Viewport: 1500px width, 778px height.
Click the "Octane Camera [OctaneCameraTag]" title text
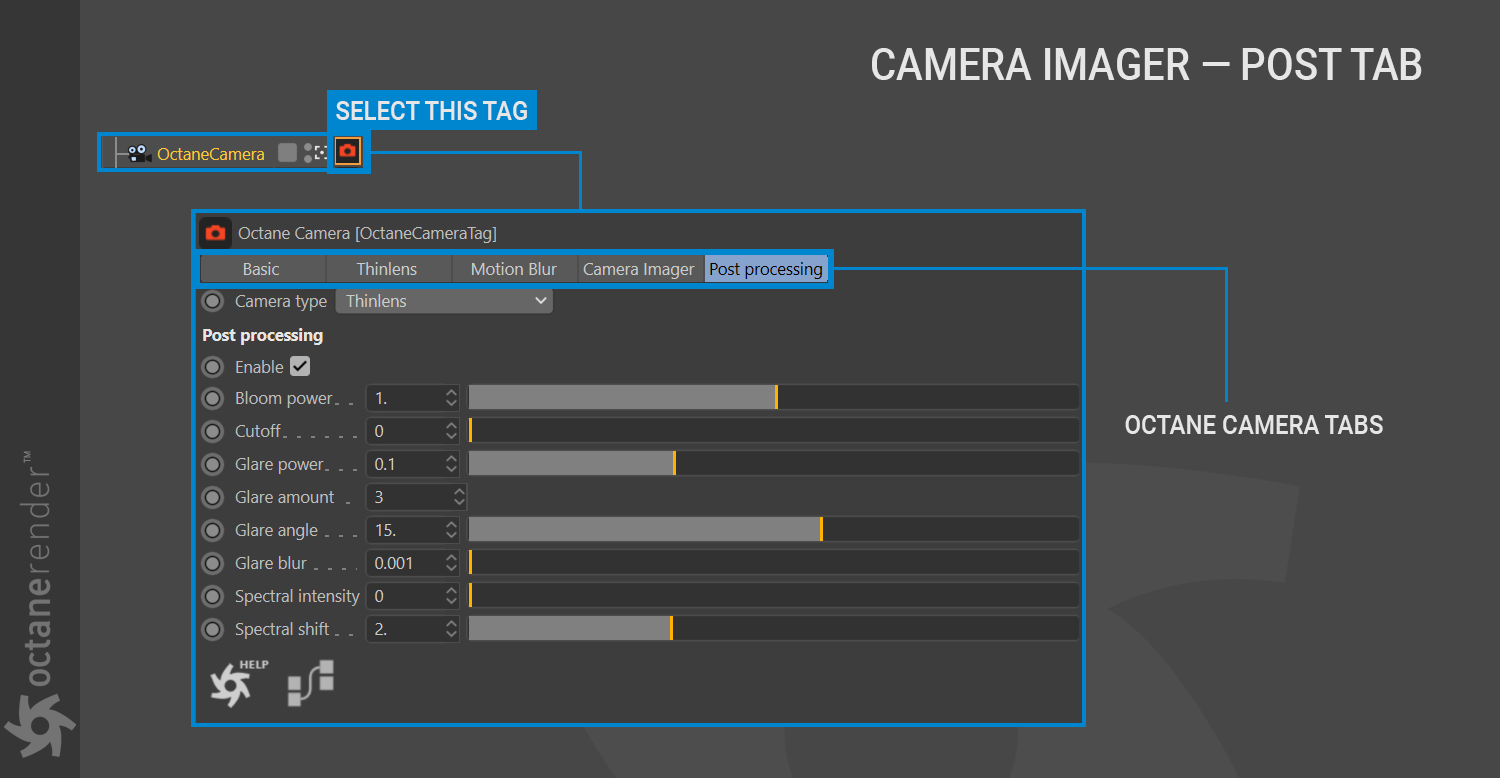coord(367,233)
